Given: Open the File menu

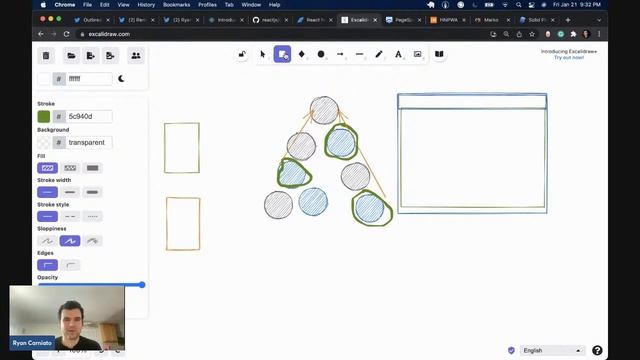Looking at the screenshot, I should click(87, 5).
